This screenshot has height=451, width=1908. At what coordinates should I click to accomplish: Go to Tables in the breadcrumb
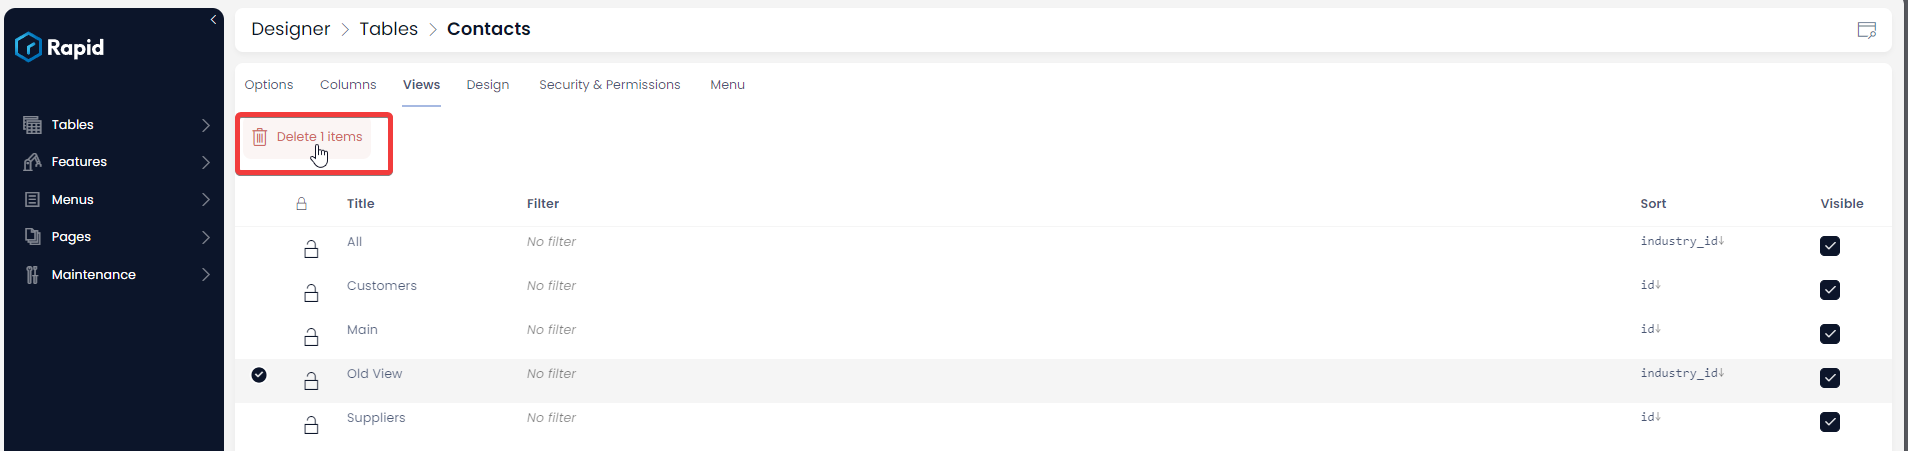coord(388,29)
